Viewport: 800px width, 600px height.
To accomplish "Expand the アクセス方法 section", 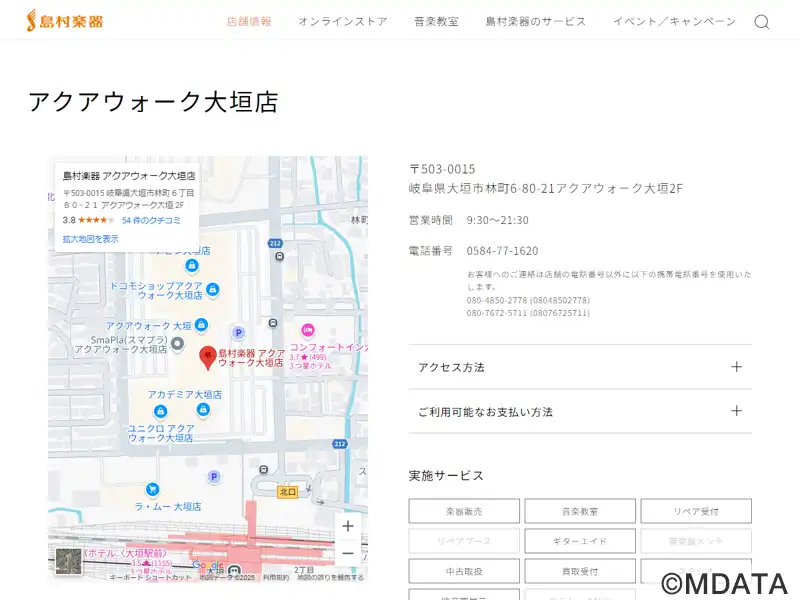I will [580, 367].
